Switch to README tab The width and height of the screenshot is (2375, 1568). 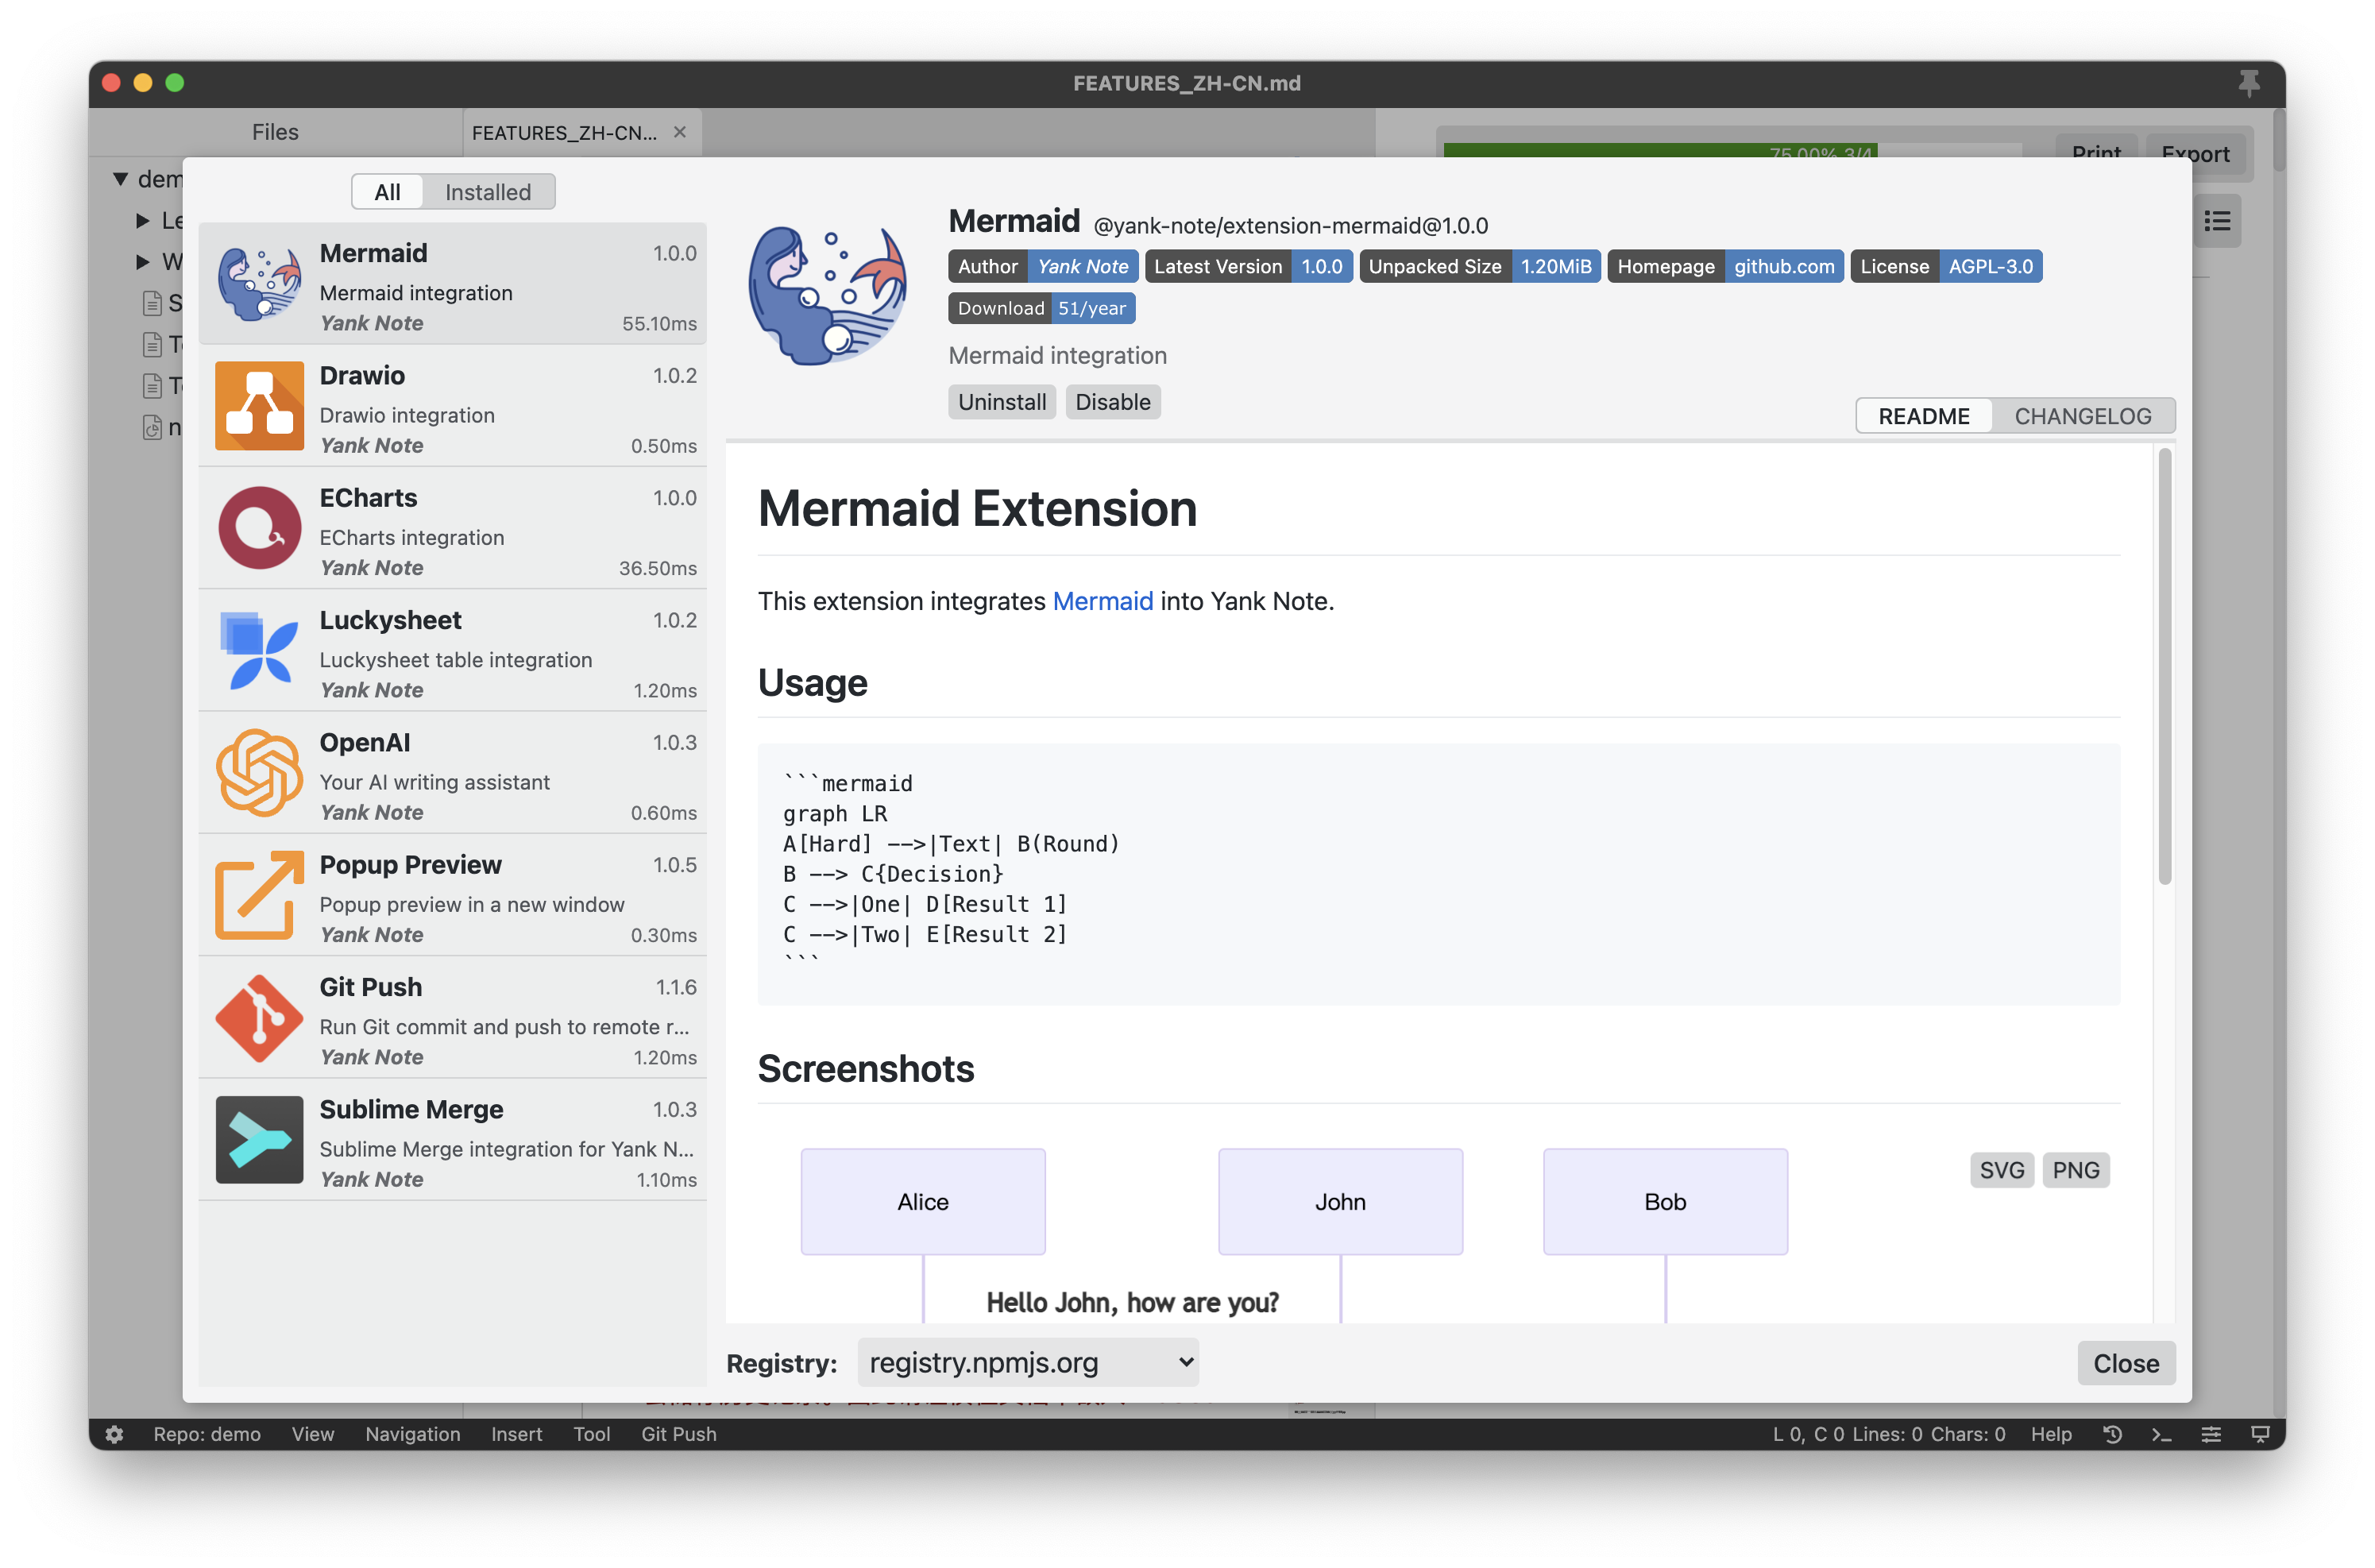[1921, 415]
